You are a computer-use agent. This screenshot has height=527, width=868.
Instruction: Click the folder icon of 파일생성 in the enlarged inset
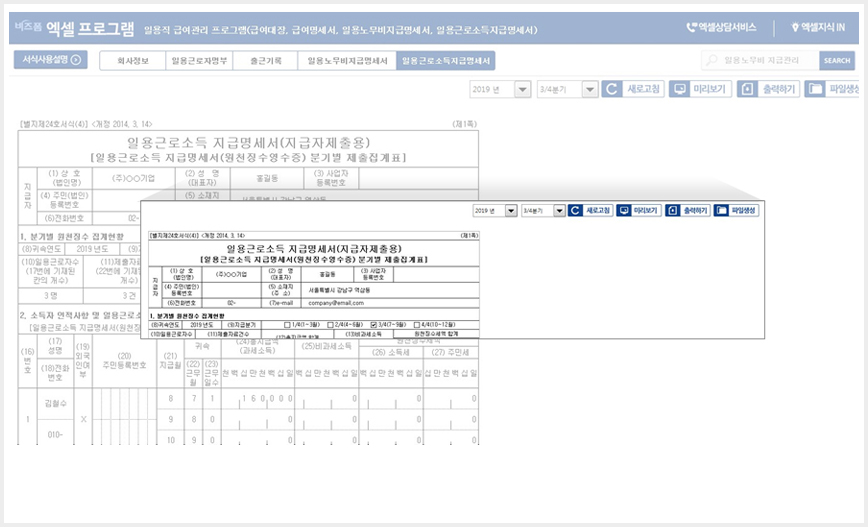(x=721, y=210)
